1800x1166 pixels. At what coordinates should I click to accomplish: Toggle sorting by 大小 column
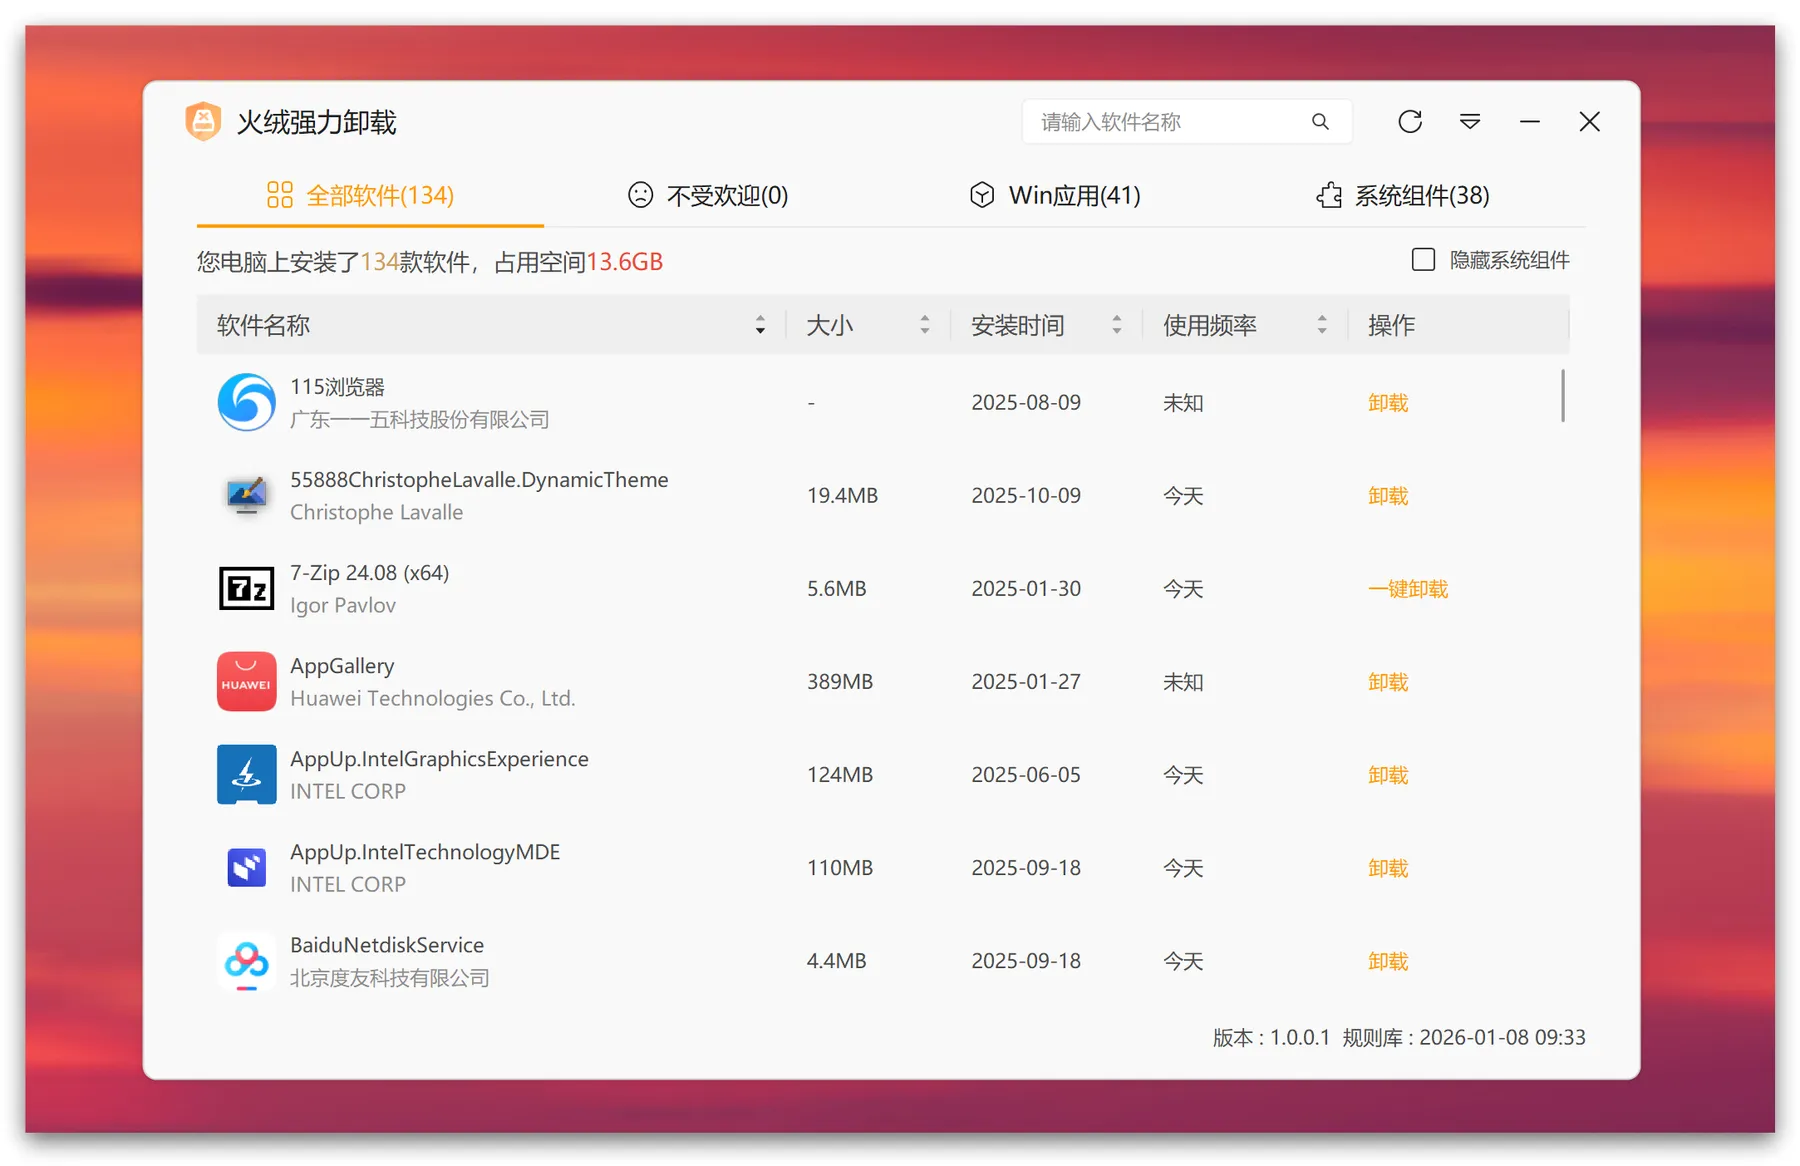pos(924,324)
